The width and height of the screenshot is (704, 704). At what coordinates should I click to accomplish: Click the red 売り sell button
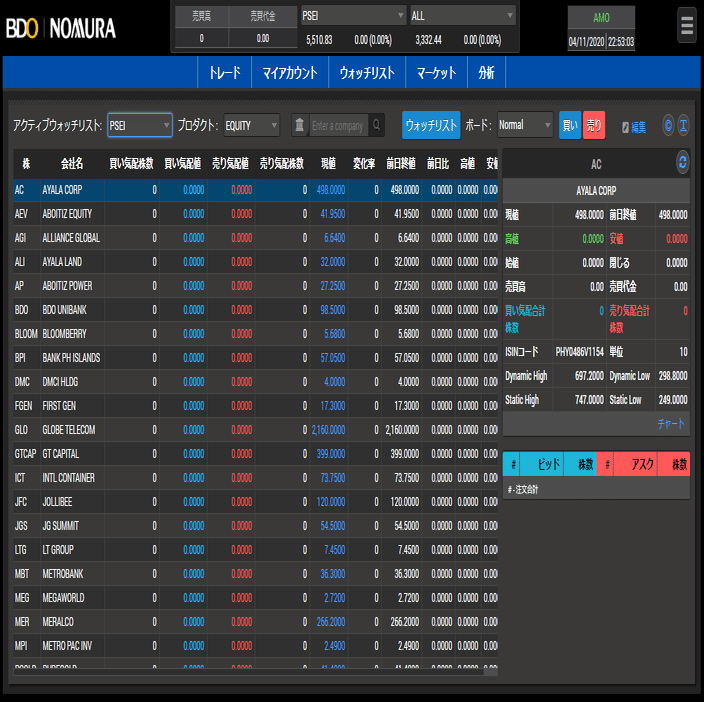point(594,125)
